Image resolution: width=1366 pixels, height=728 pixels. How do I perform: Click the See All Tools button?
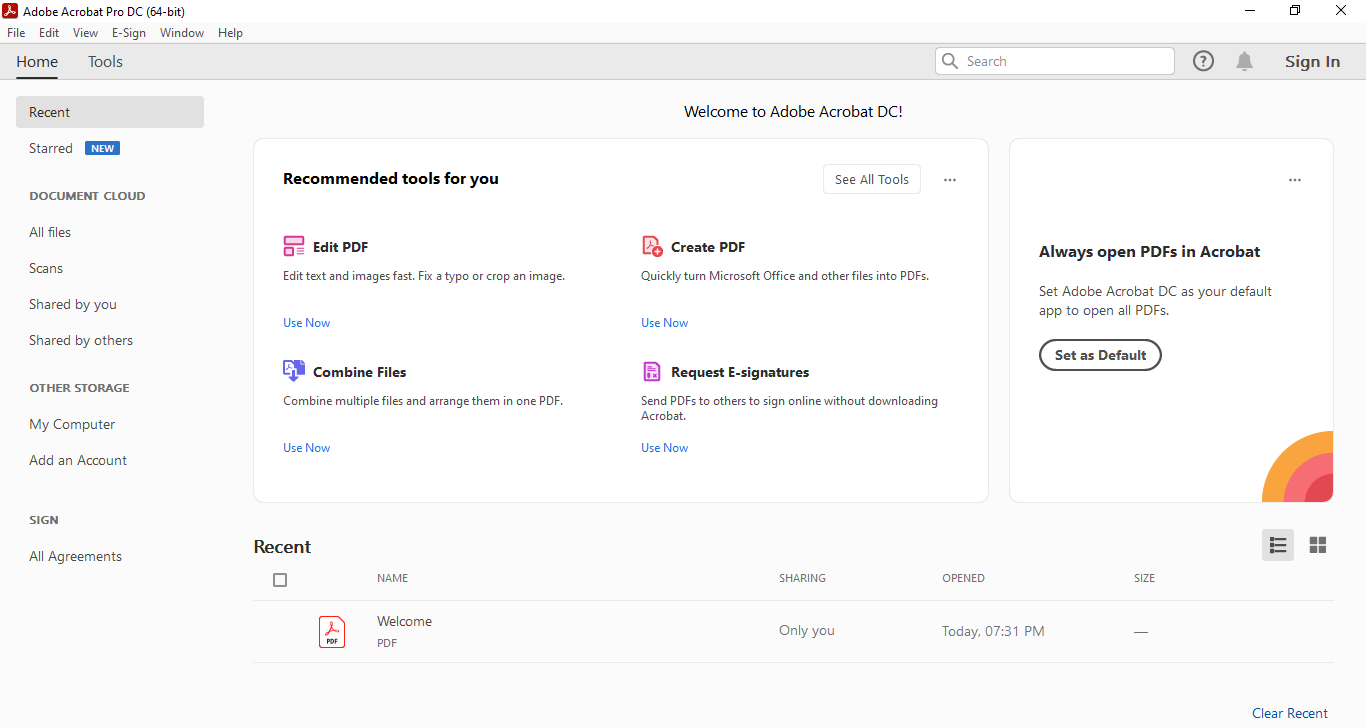[872, 179]
